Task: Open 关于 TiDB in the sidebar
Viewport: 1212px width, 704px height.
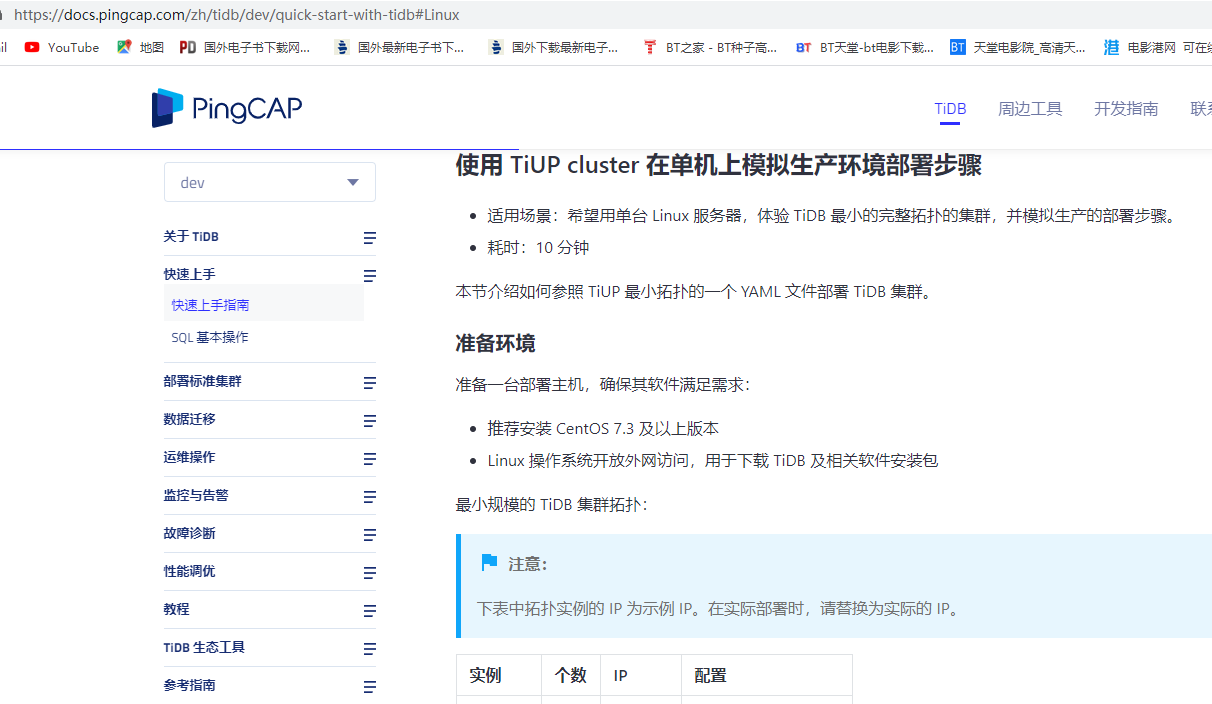Action: (191, 237)
